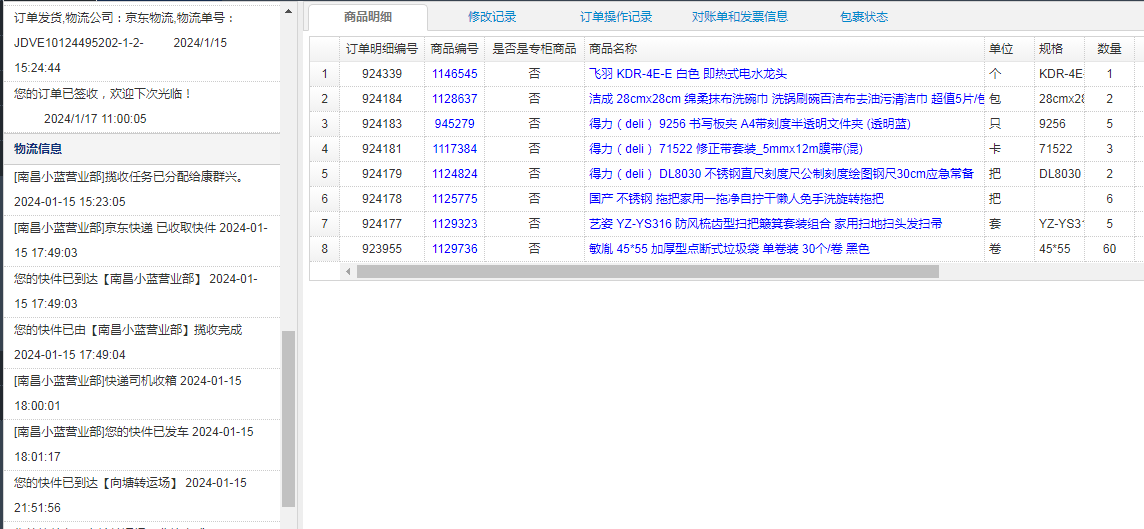Open 得力 DL8030 不锈钢直尺 product link
The height and width of the screenshot is (529, 1144).
pos(781,174)
